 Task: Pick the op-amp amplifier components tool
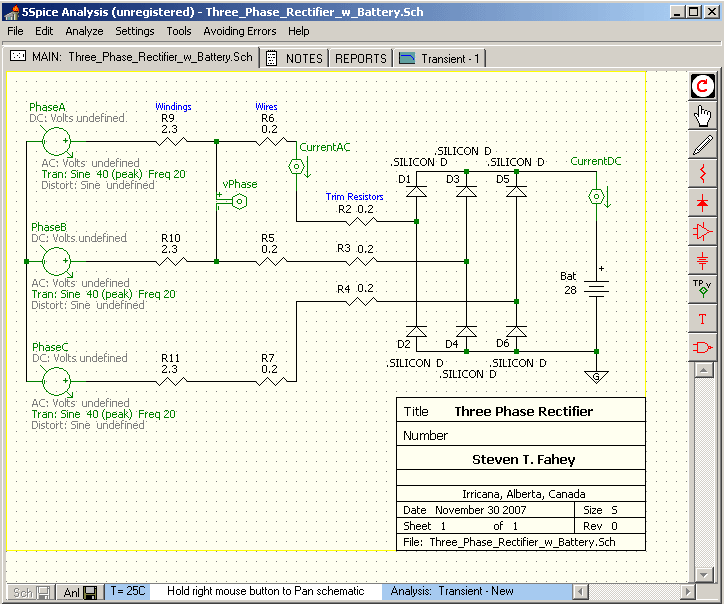click(704, 232)
